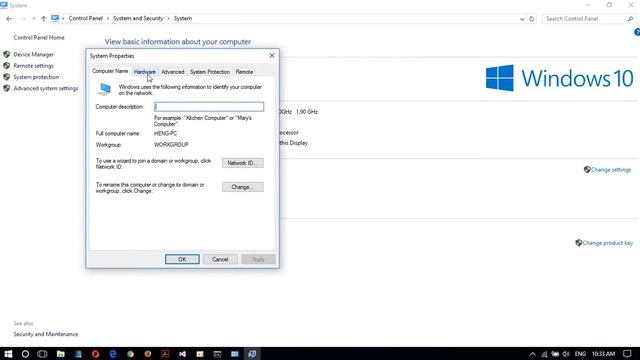Switch to System Protection tab
This screenshot has height=360, width=640.
210,72
